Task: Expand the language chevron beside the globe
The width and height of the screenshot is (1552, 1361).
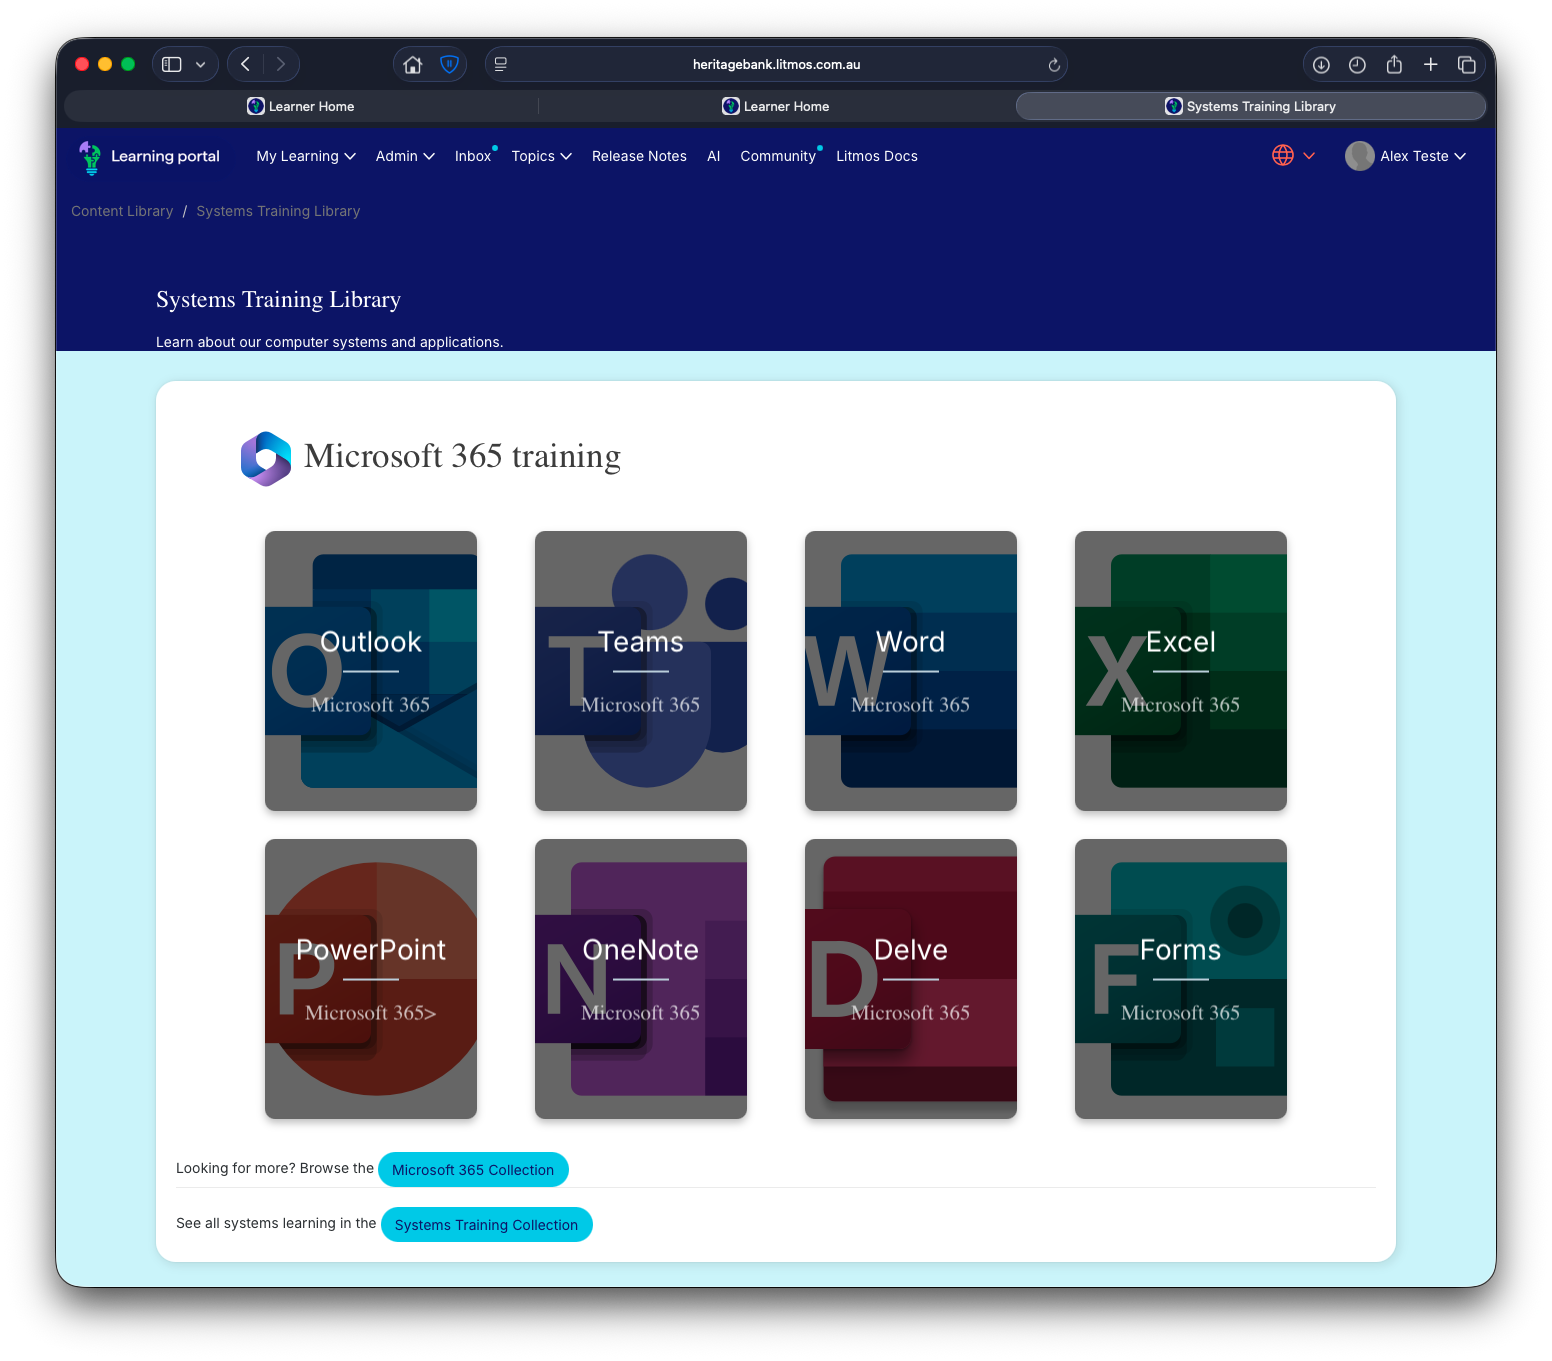Action: click(x=1309, y=155)
